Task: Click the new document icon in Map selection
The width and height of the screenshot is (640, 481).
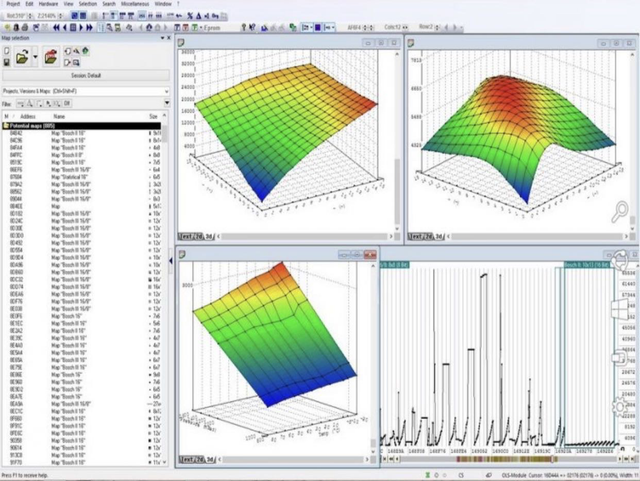Action: pyautogui.click(x=7, y=50)
